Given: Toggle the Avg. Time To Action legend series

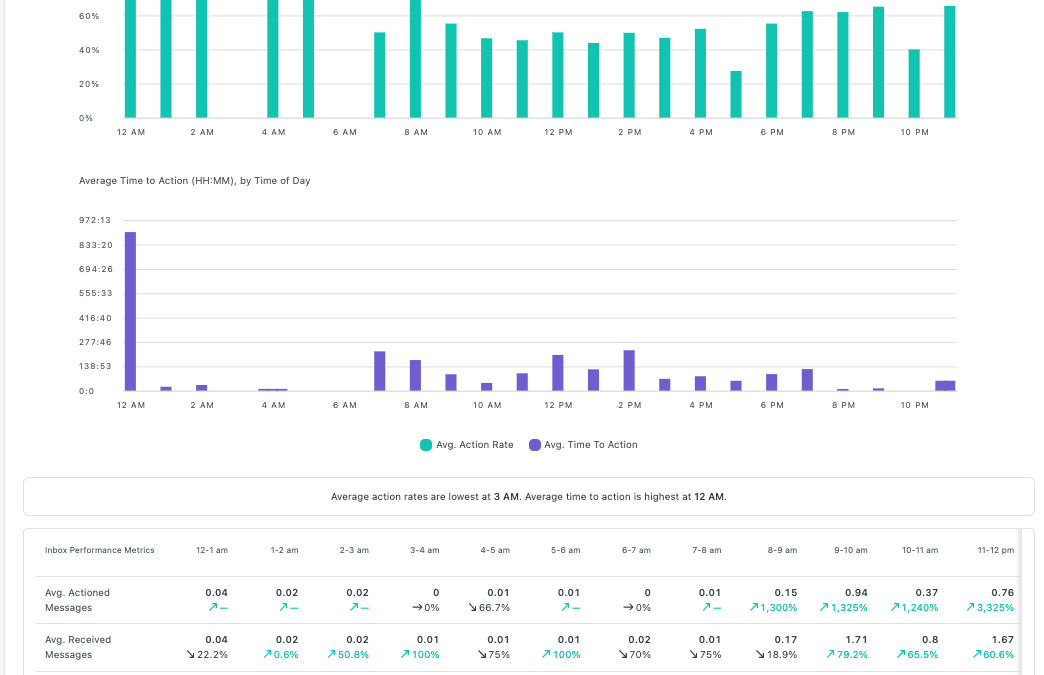Looking at the screenshot, I should click(x=590, y=445).
